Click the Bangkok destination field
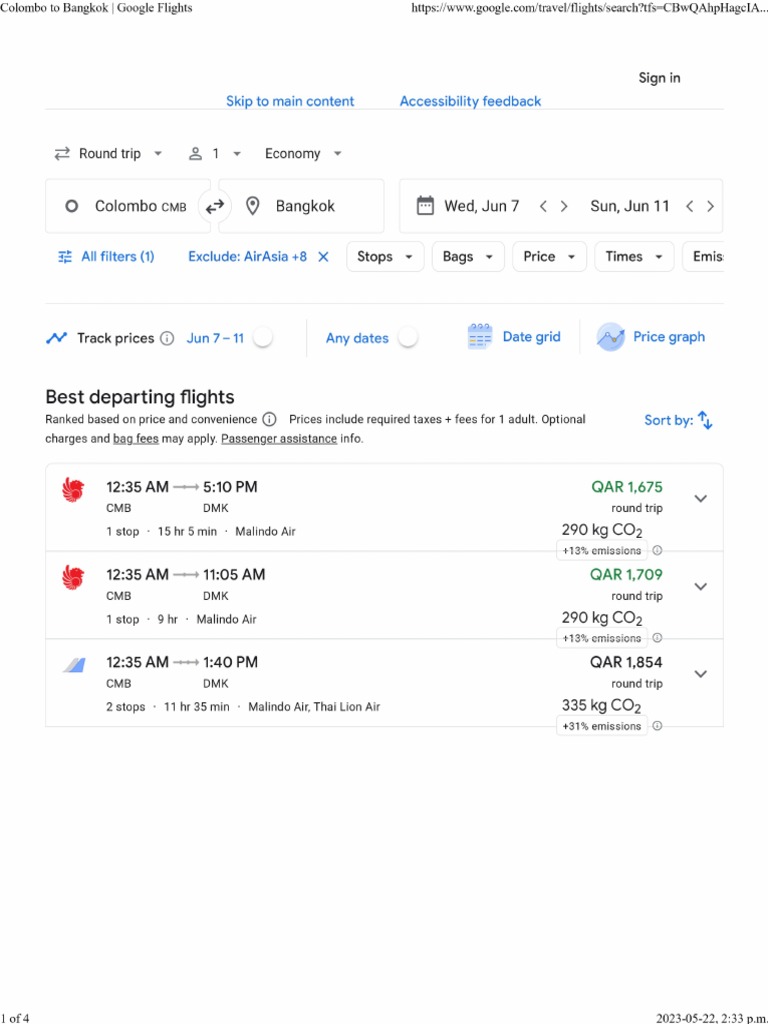768x1024 pixels. [x=301, y=206]
